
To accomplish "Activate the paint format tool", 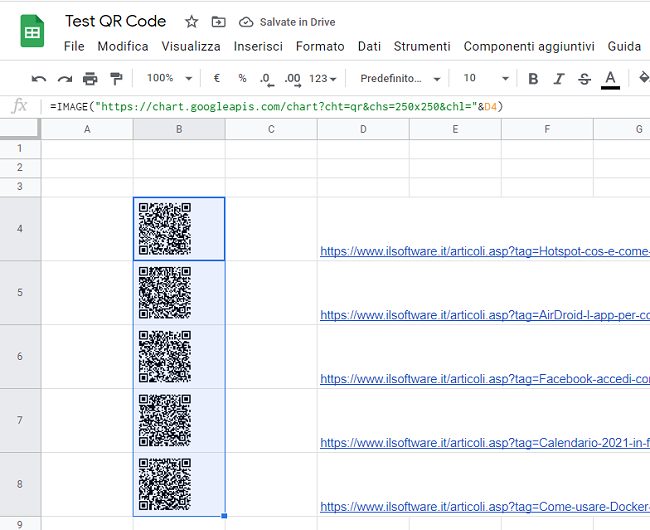I will pyautogui.click(x=116, y=78).
